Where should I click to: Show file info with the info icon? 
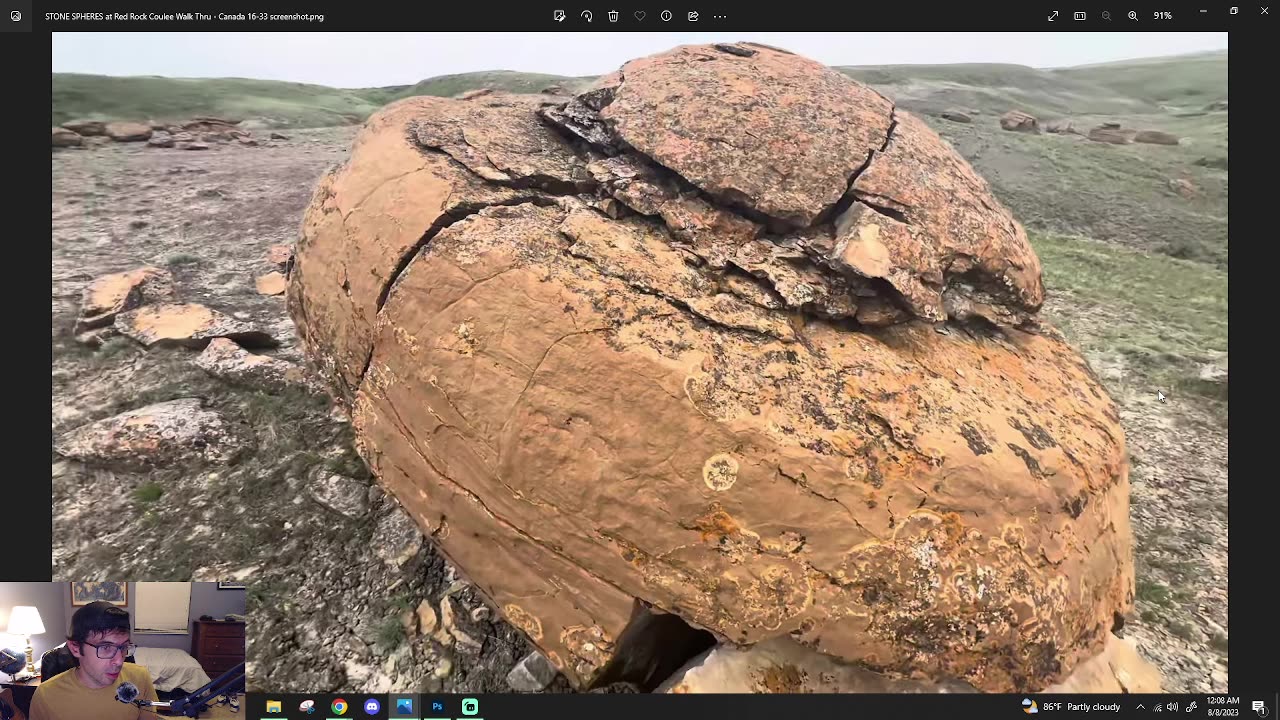point(666,16)
